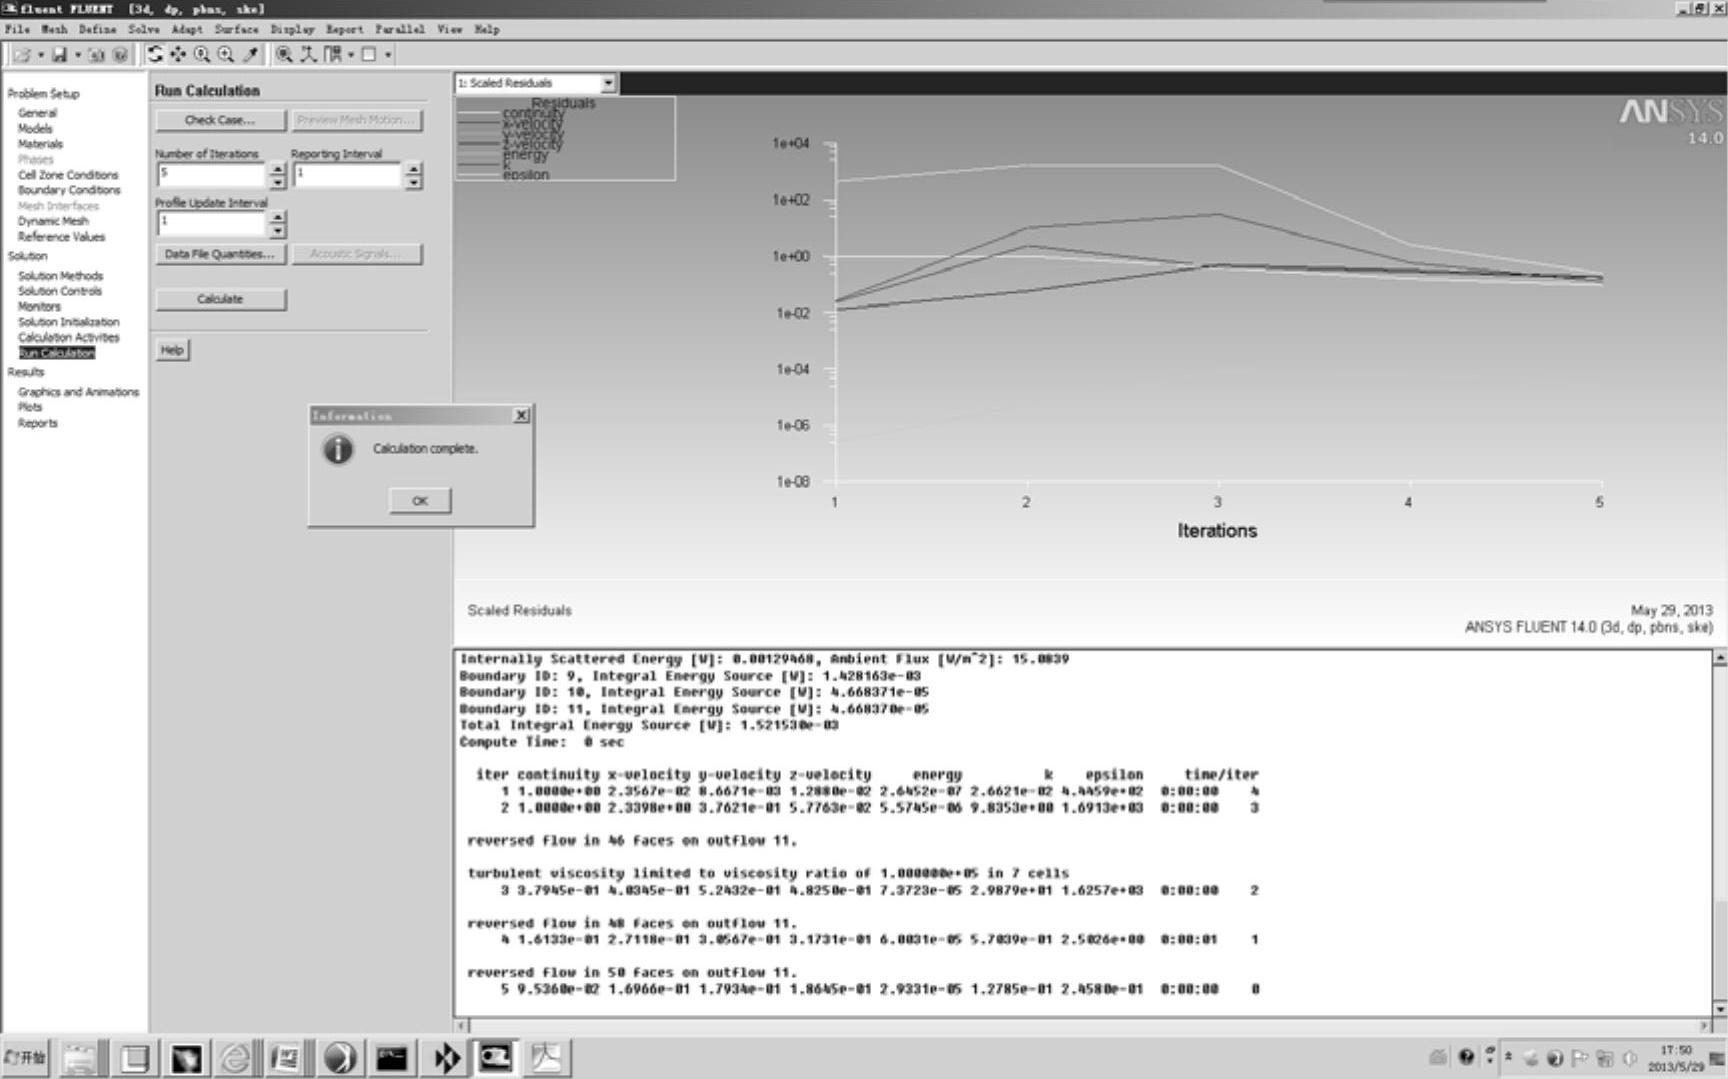Click OK in the Information dialog

click(x=420, y=501)
